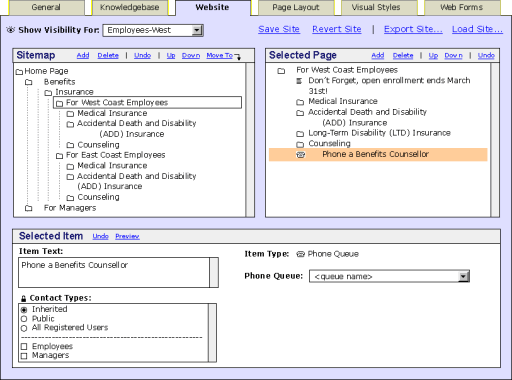This screenshot has height=380, width=512.
Task: Switch to the Web Forms tab
Action: [461, 8]
